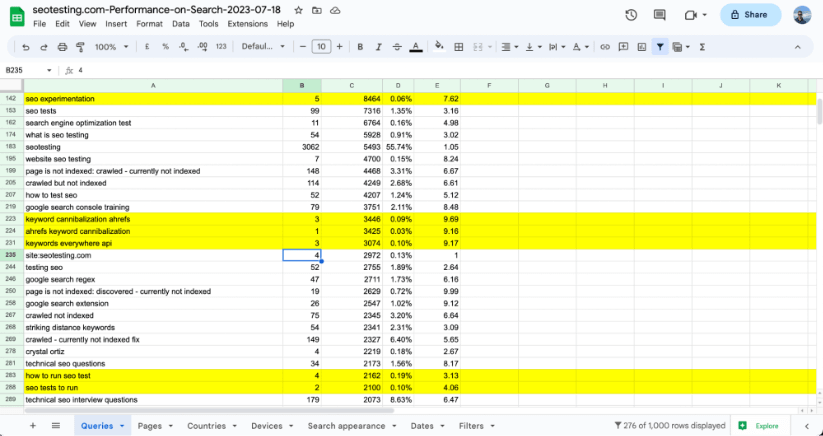Open the Edit menu
This screenshot has height=436, width=823.
point(62,24)
